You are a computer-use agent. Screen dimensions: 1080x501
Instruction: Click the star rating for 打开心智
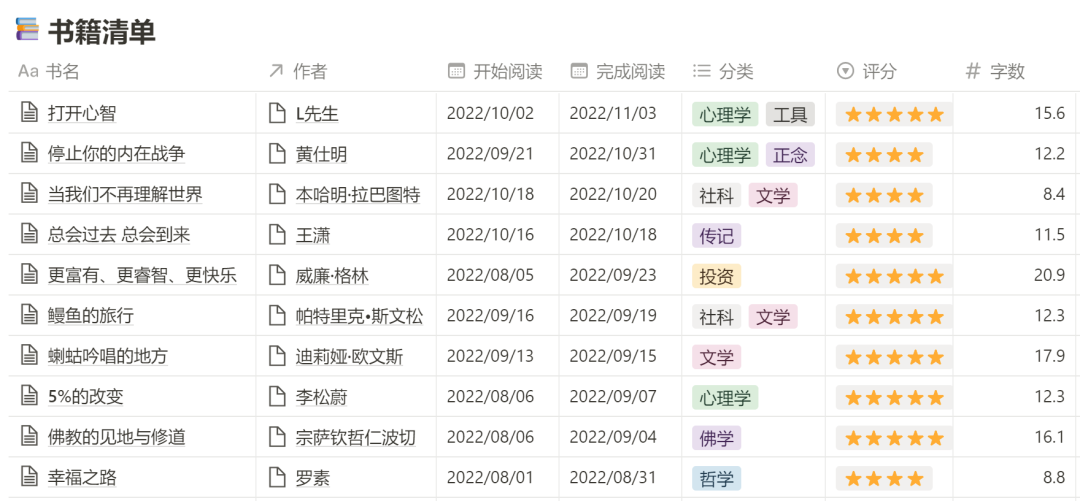coord(894,114)
